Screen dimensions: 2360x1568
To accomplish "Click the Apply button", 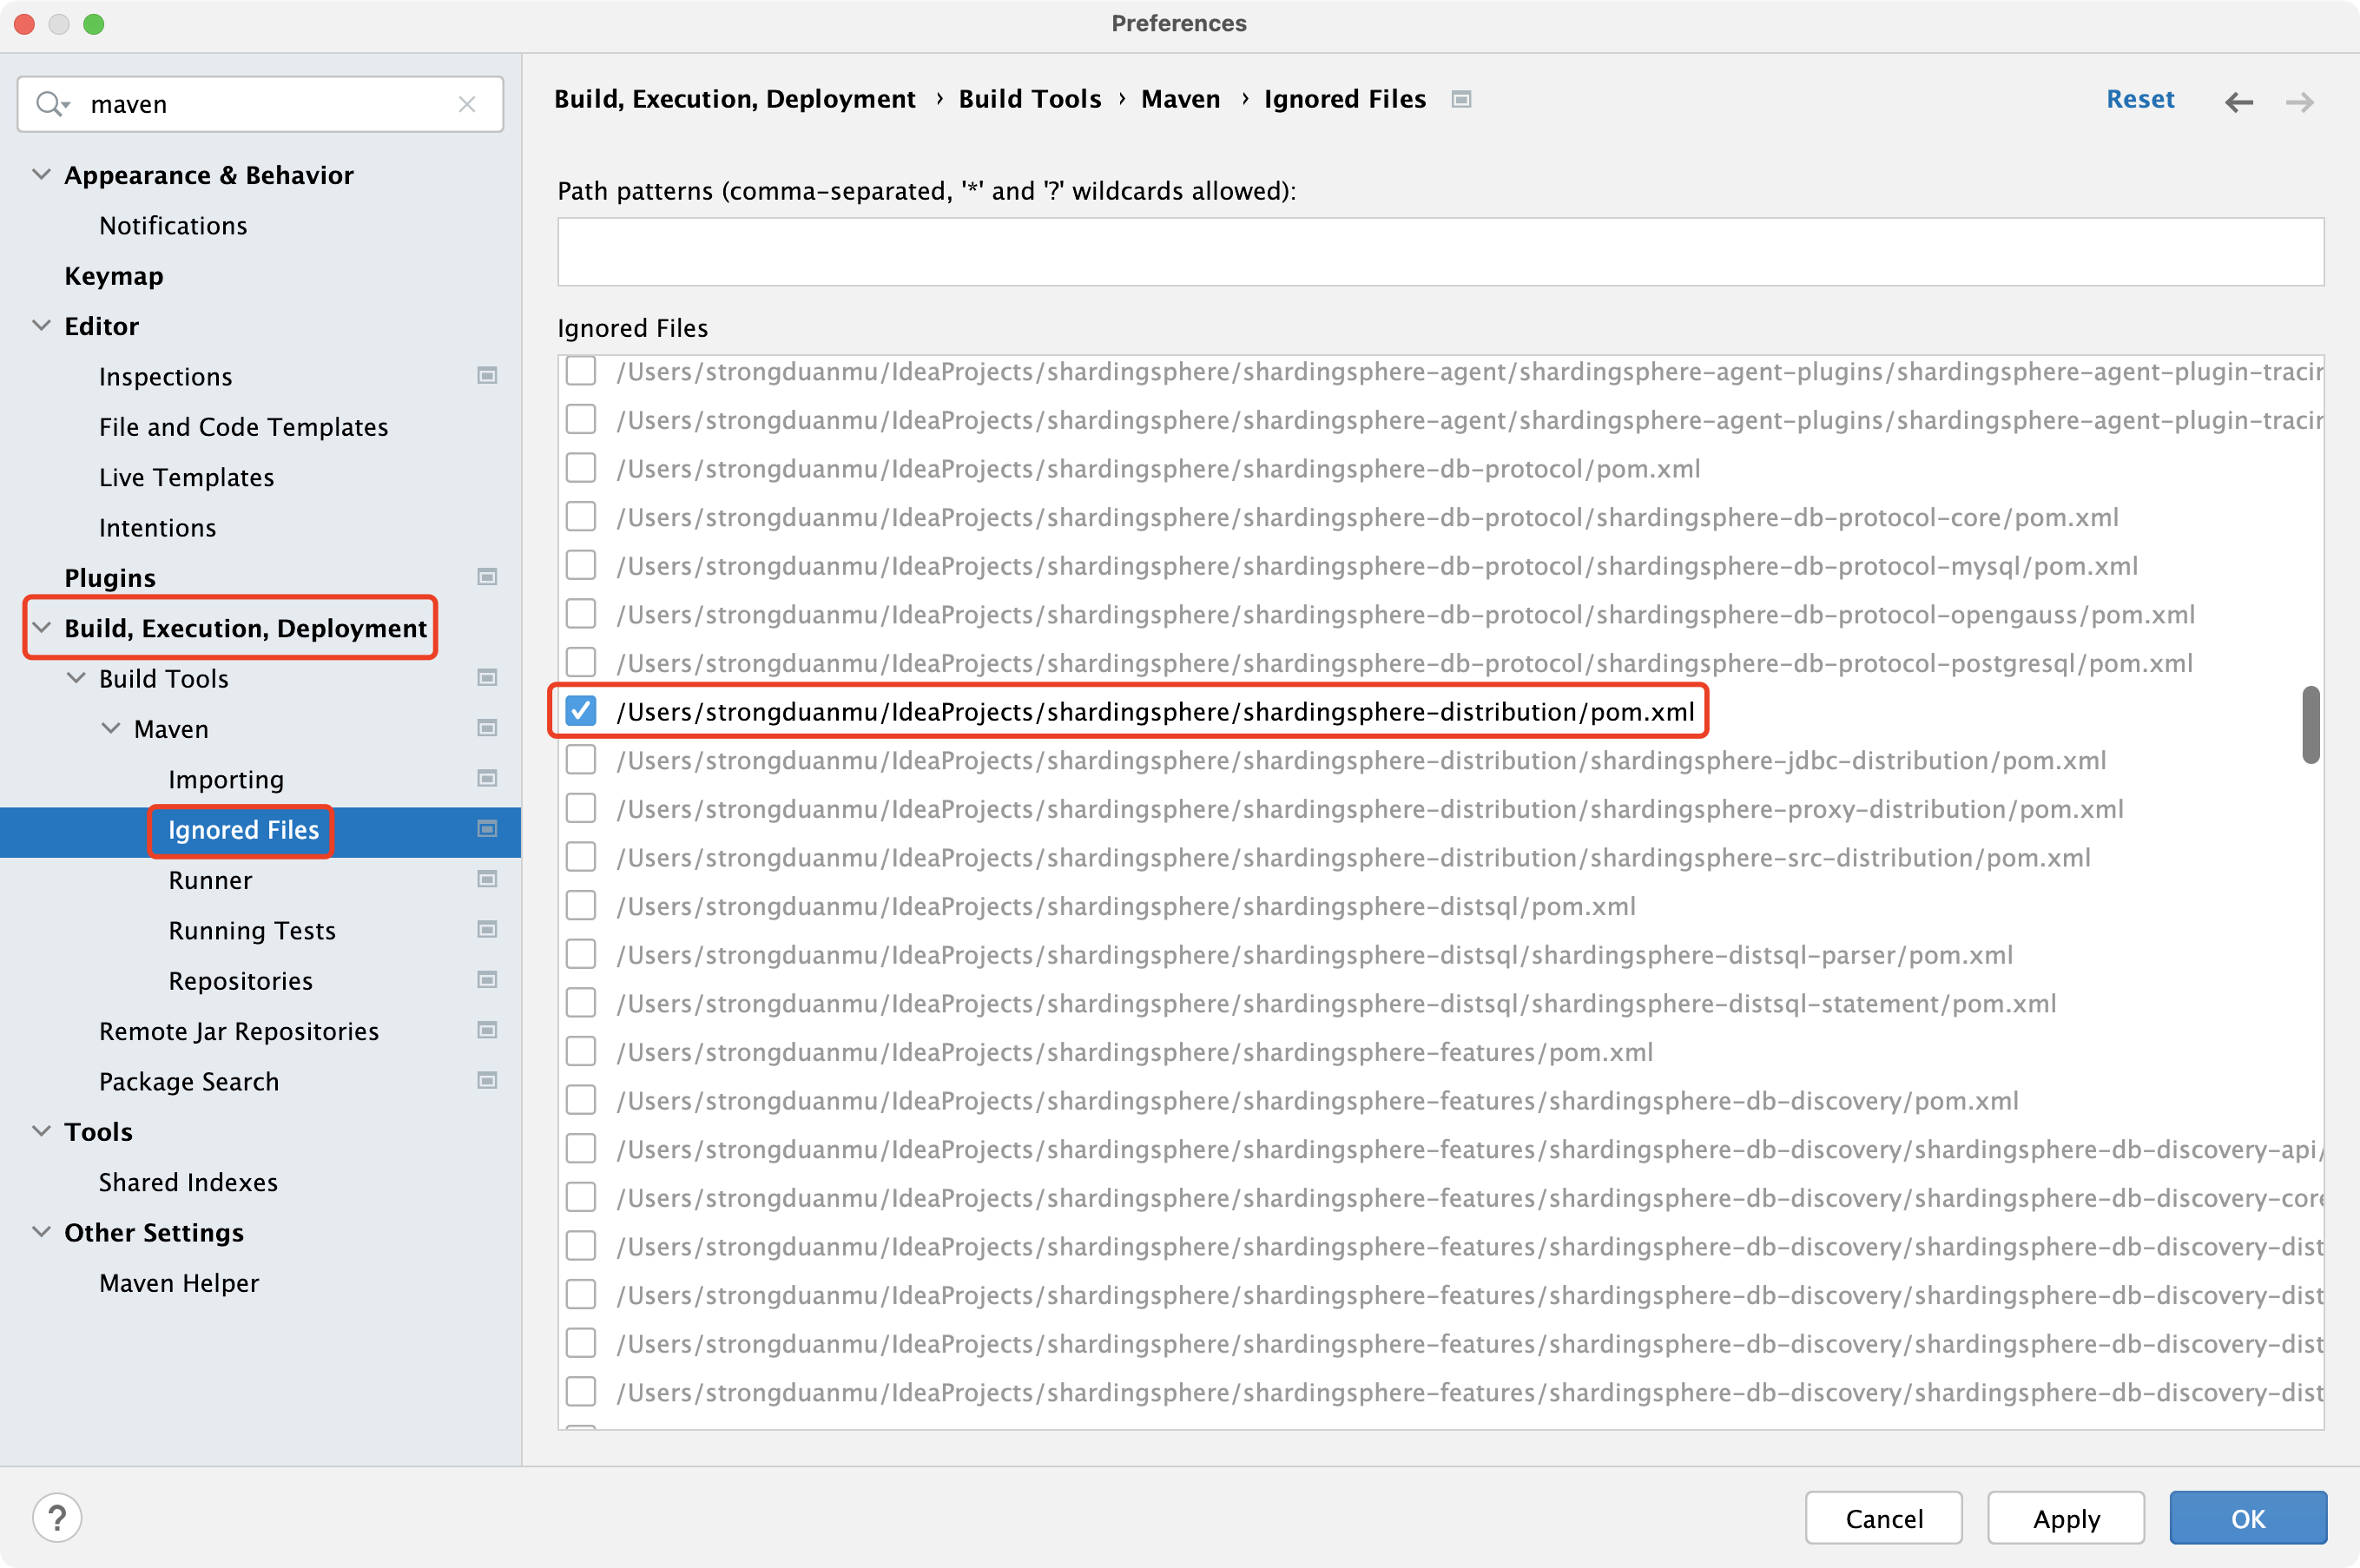I will tap(2065, 1518).
